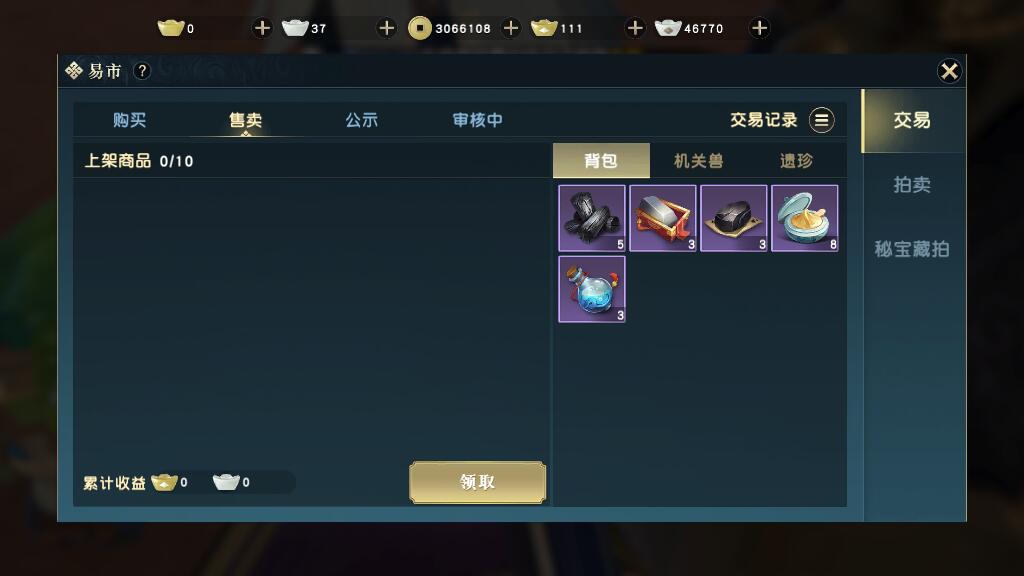Open the 审核中 tab
The width and height of the screenshot is (1024, 576).
477,120
